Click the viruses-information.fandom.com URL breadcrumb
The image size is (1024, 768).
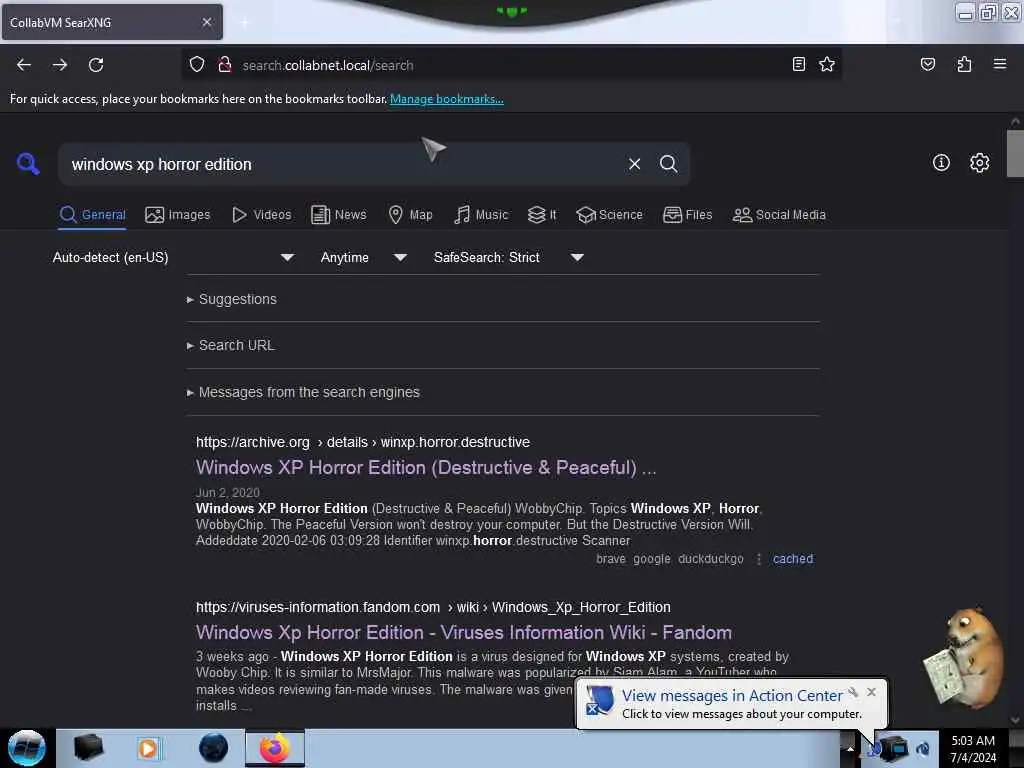[x=433, y=607]
